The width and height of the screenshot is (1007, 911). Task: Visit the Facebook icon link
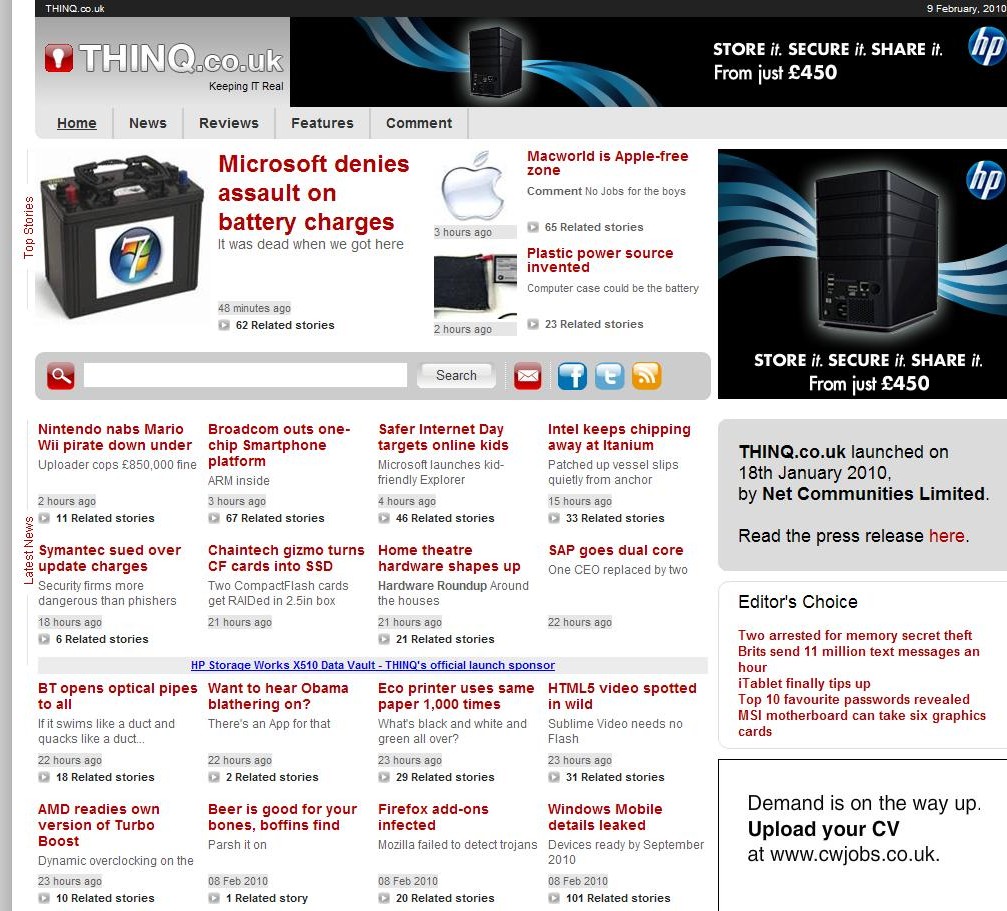(572, 376)
